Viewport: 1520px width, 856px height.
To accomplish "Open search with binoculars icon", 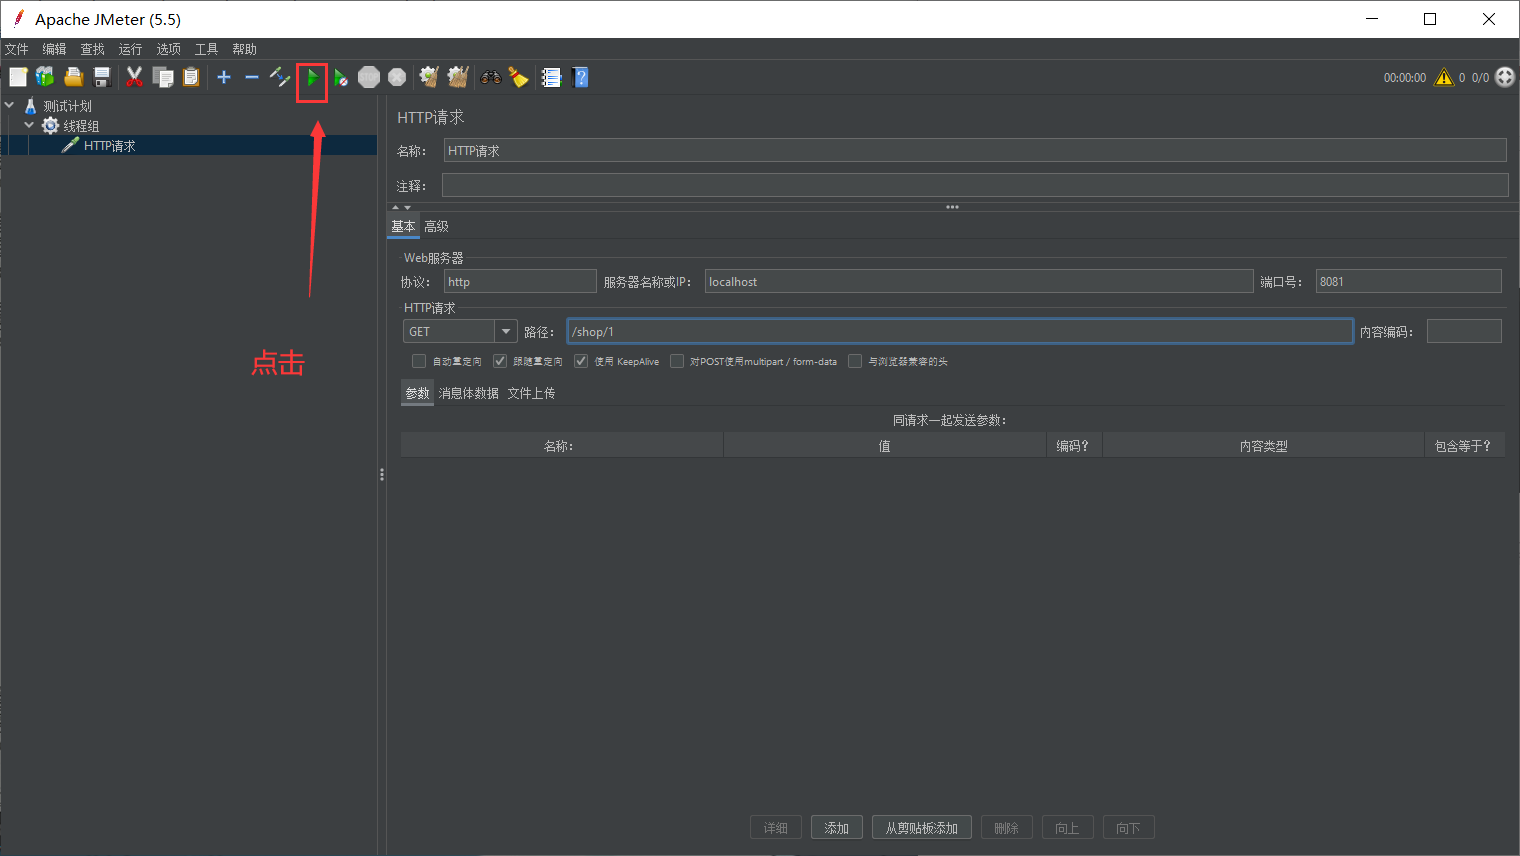I will [x=490, y=77].
